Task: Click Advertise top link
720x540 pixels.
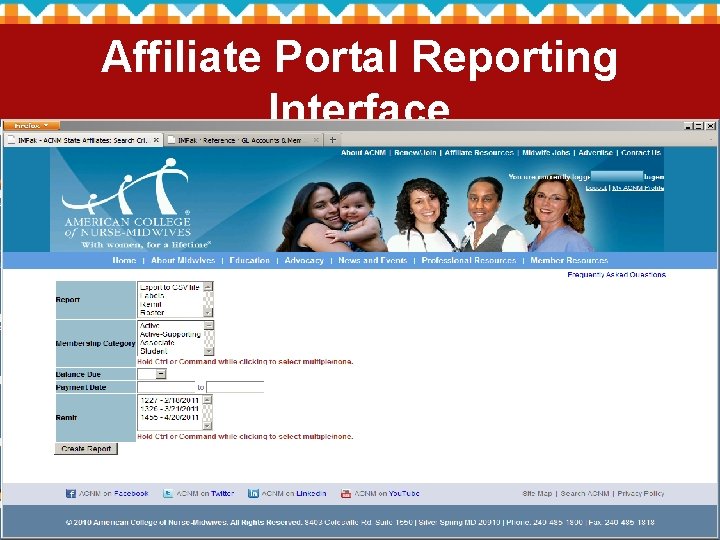Action: tap(595, 152)
